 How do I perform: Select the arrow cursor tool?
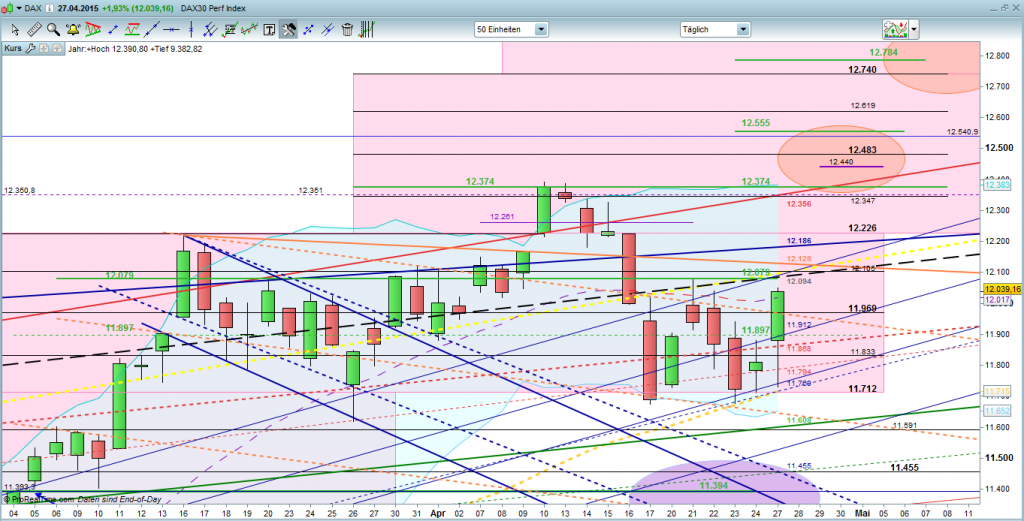click(14, 29)
